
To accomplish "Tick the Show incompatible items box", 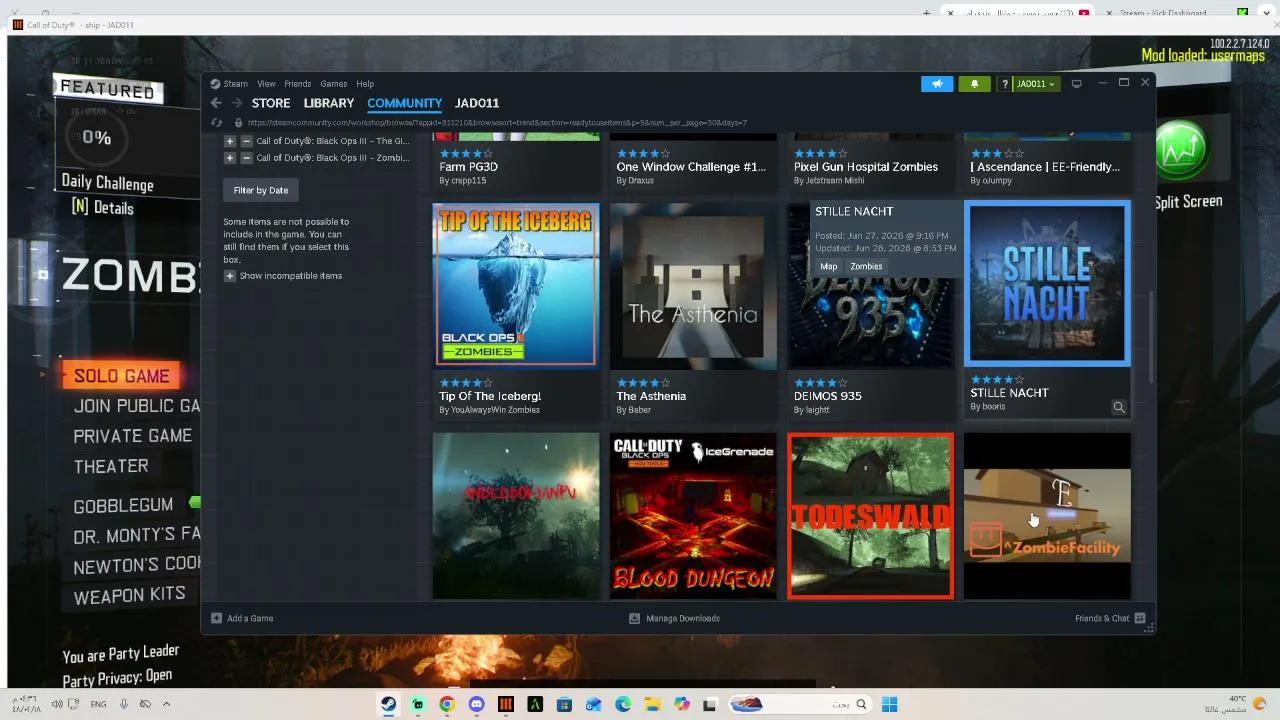I will tap(230, 276).
